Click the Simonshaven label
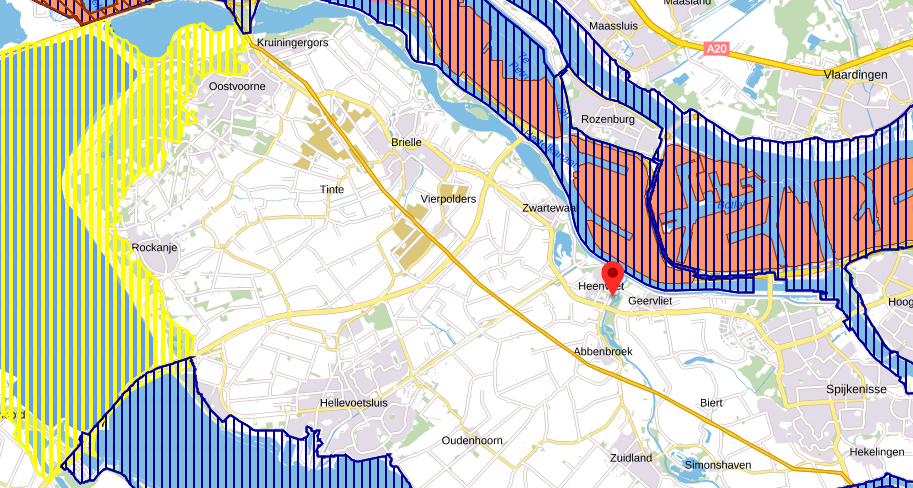This screenshot has height=488, width=913. (x=718, y=465)
